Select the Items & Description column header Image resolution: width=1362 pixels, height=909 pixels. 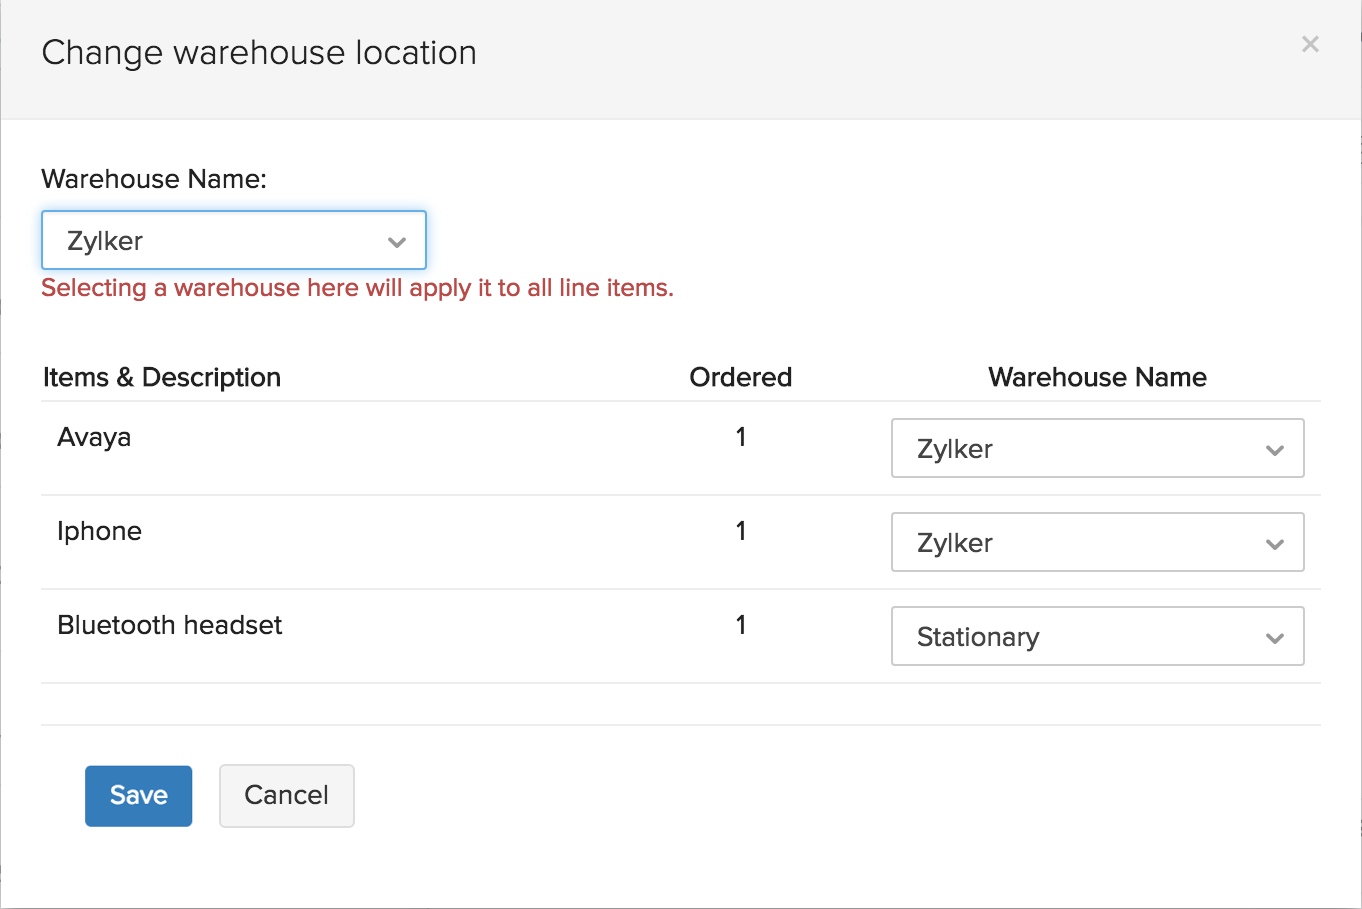[161, 377]
